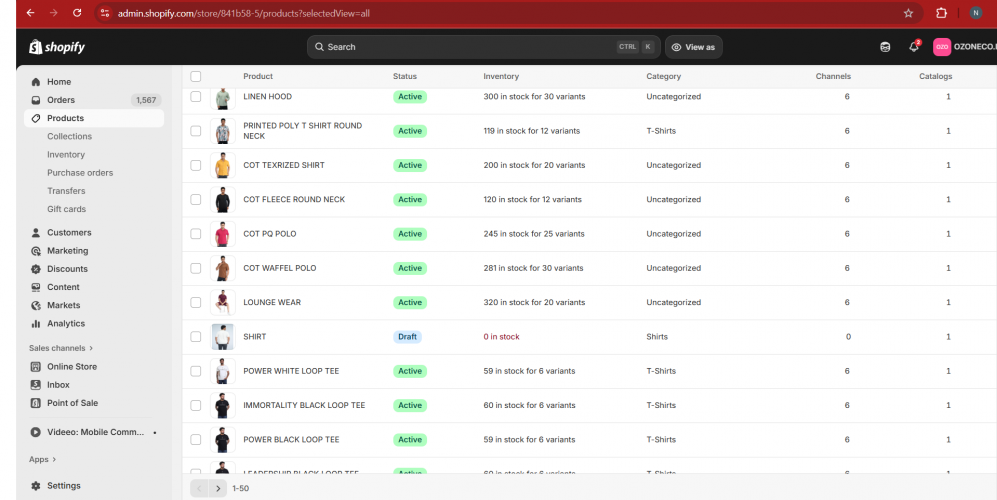Open Gift cards in sidebar

point(66,209)
